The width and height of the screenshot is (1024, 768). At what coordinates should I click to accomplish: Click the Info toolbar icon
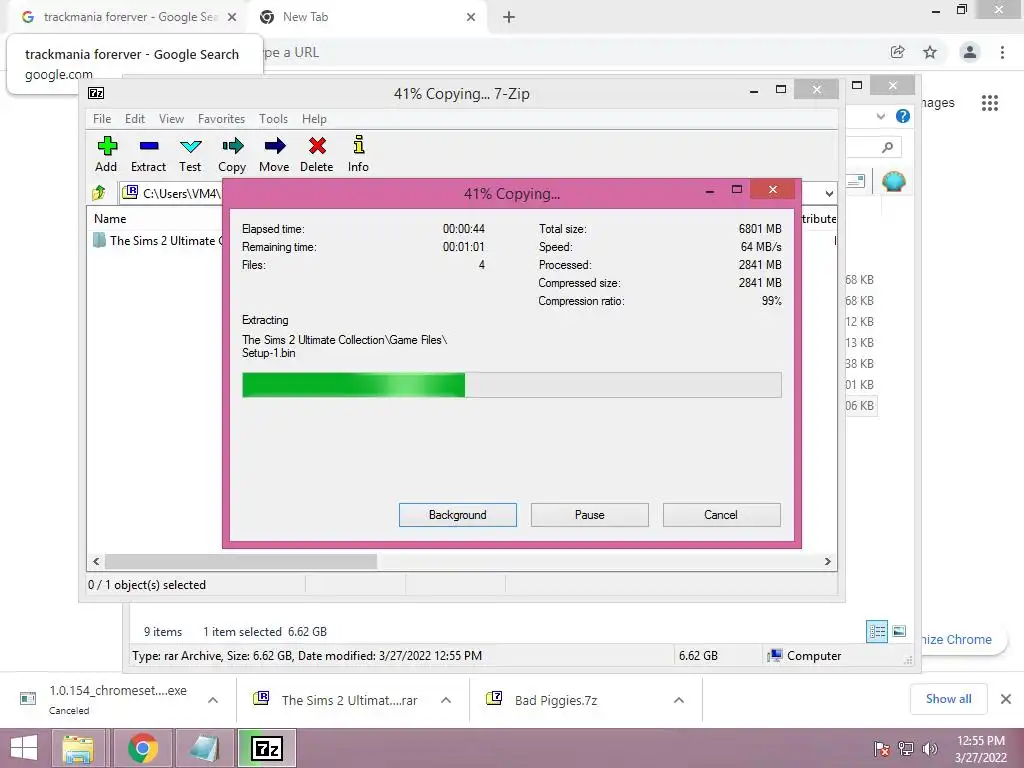(359, 144)
